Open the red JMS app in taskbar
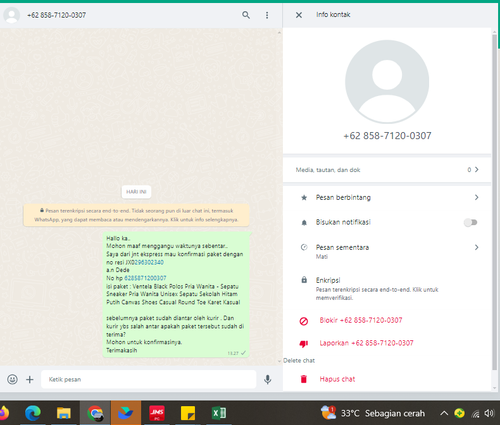This screenshot has height=425, width=500. pyautogui.click(x=157, y=413)
